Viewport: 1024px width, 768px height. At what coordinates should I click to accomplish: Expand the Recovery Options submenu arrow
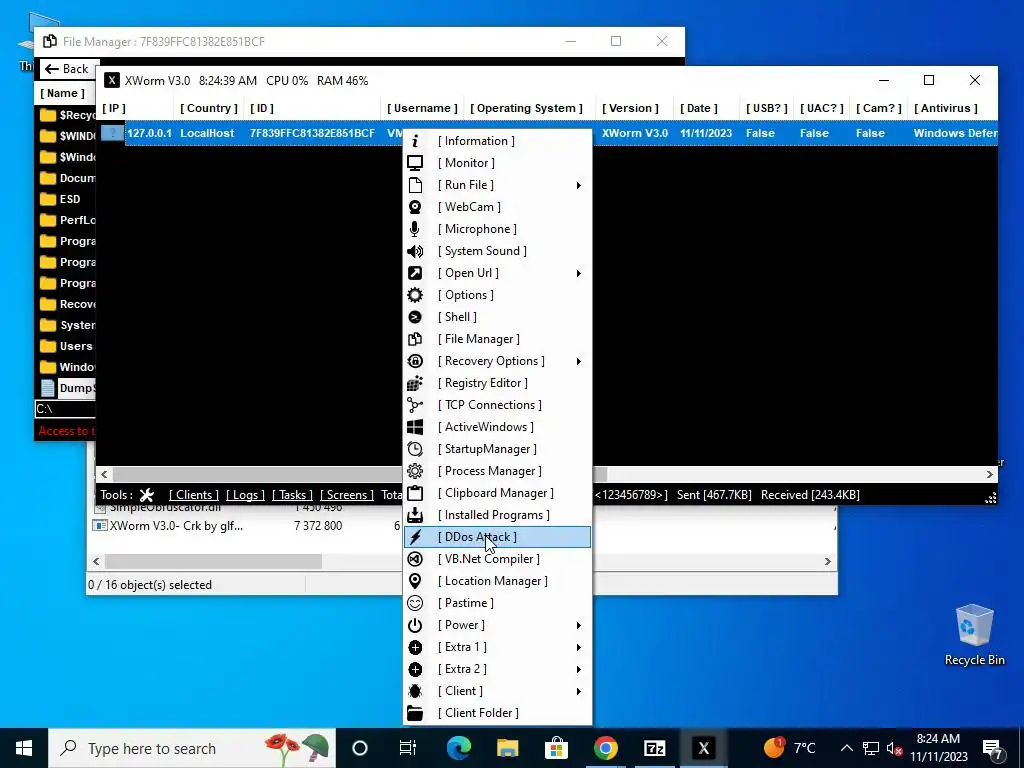[x=579, y=361]
